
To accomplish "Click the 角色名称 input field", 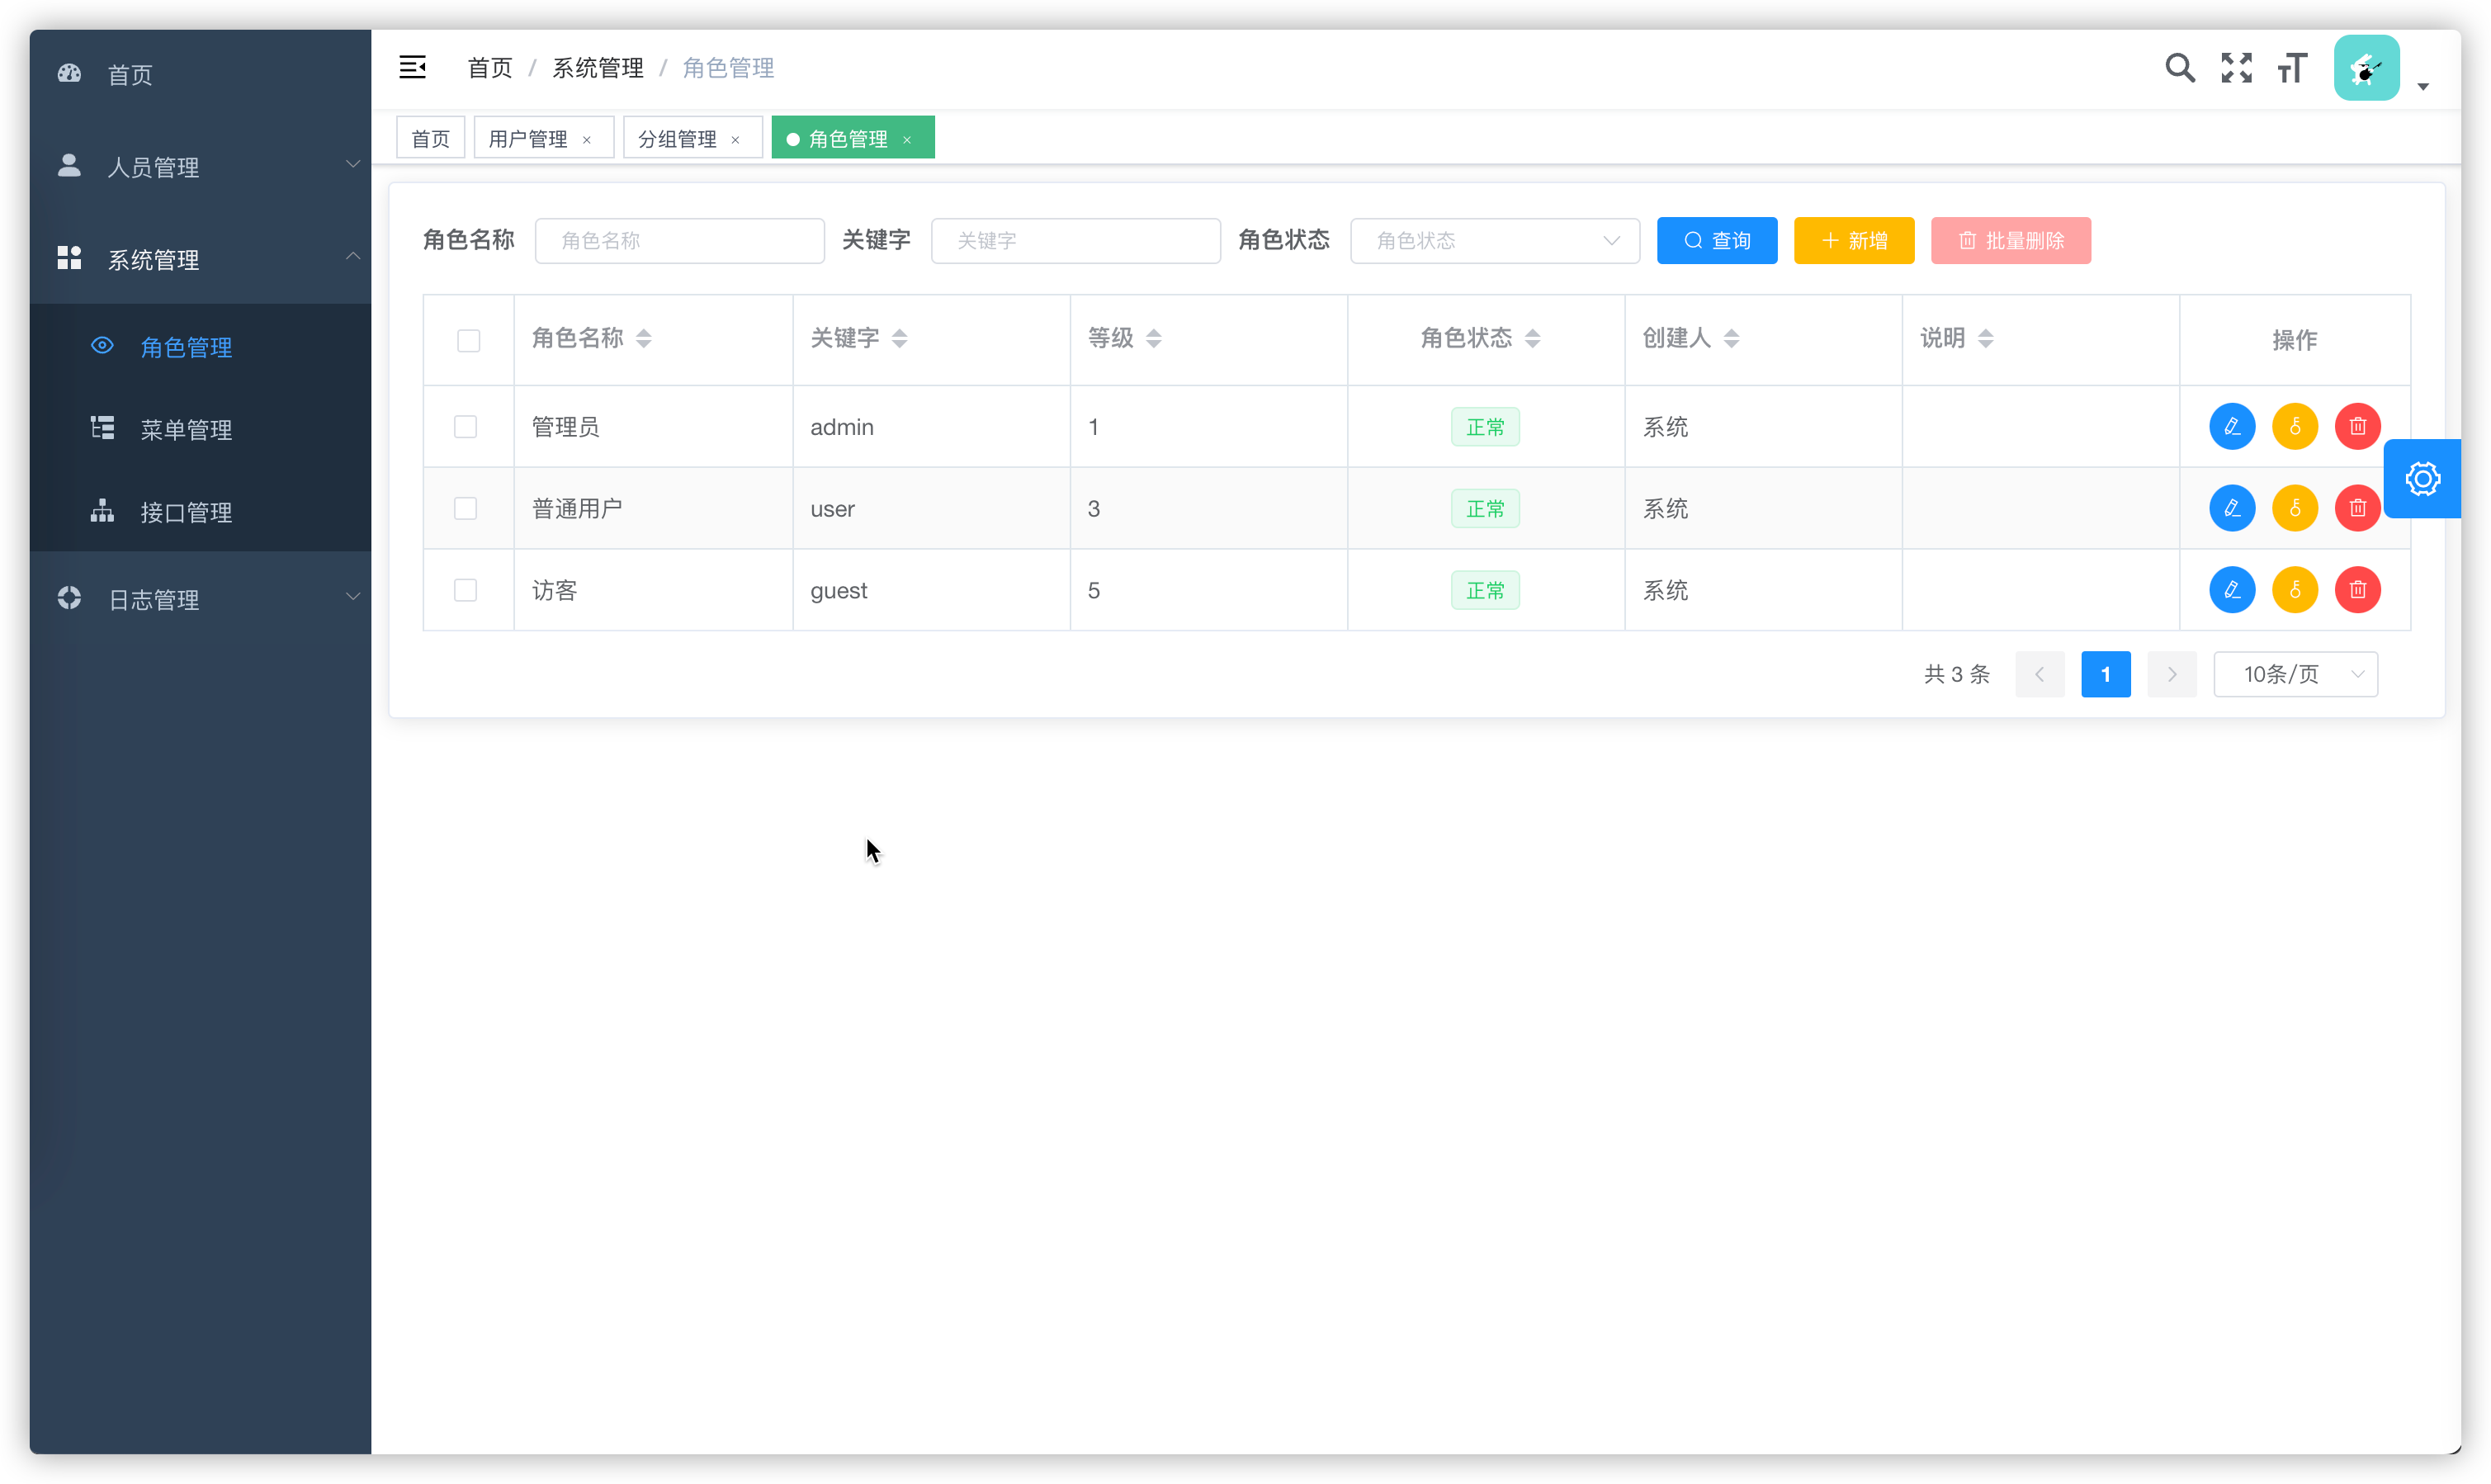I will click(679, 241).
